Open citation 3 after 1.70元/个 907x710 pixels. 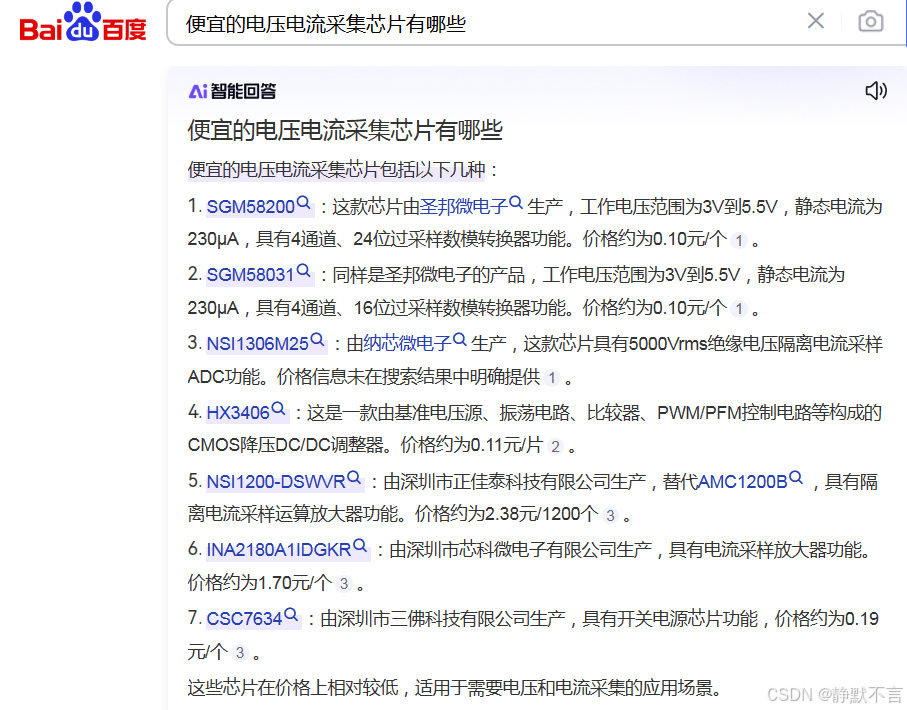click(x=344, y=584)
